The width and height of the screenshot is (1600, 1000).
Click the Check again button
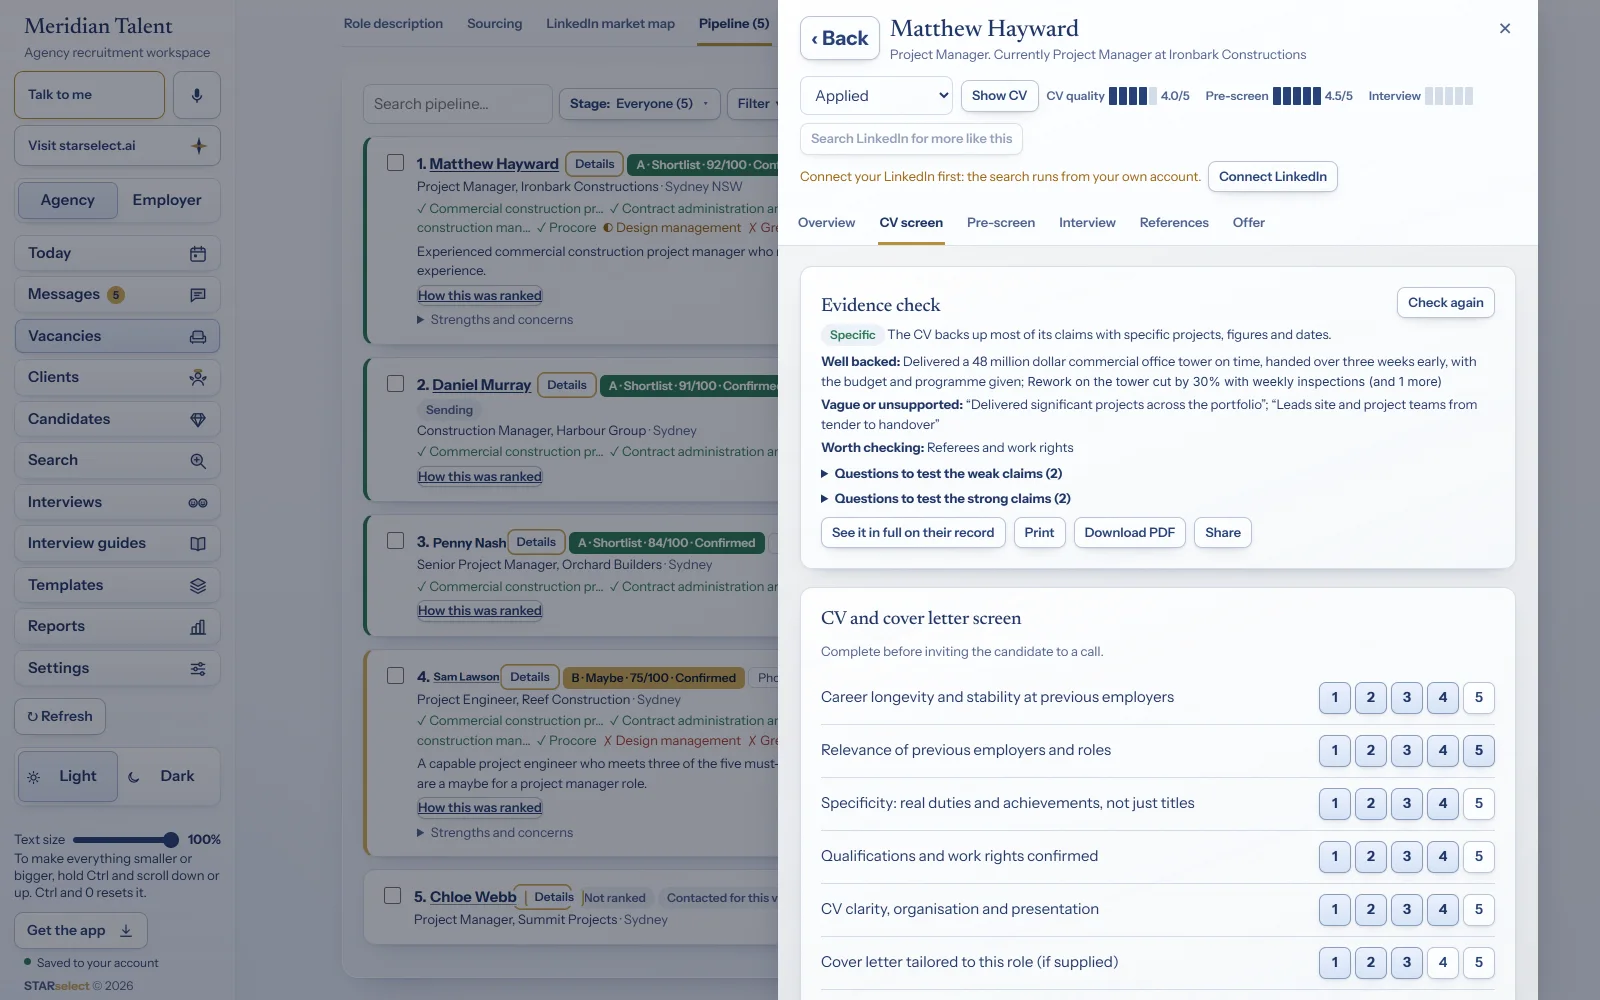[x=1446, y=303]
